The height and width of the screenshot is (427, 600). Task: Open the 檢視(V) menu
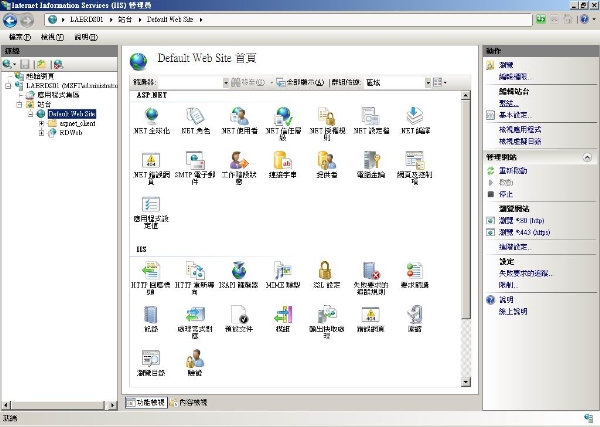[52, 37]
